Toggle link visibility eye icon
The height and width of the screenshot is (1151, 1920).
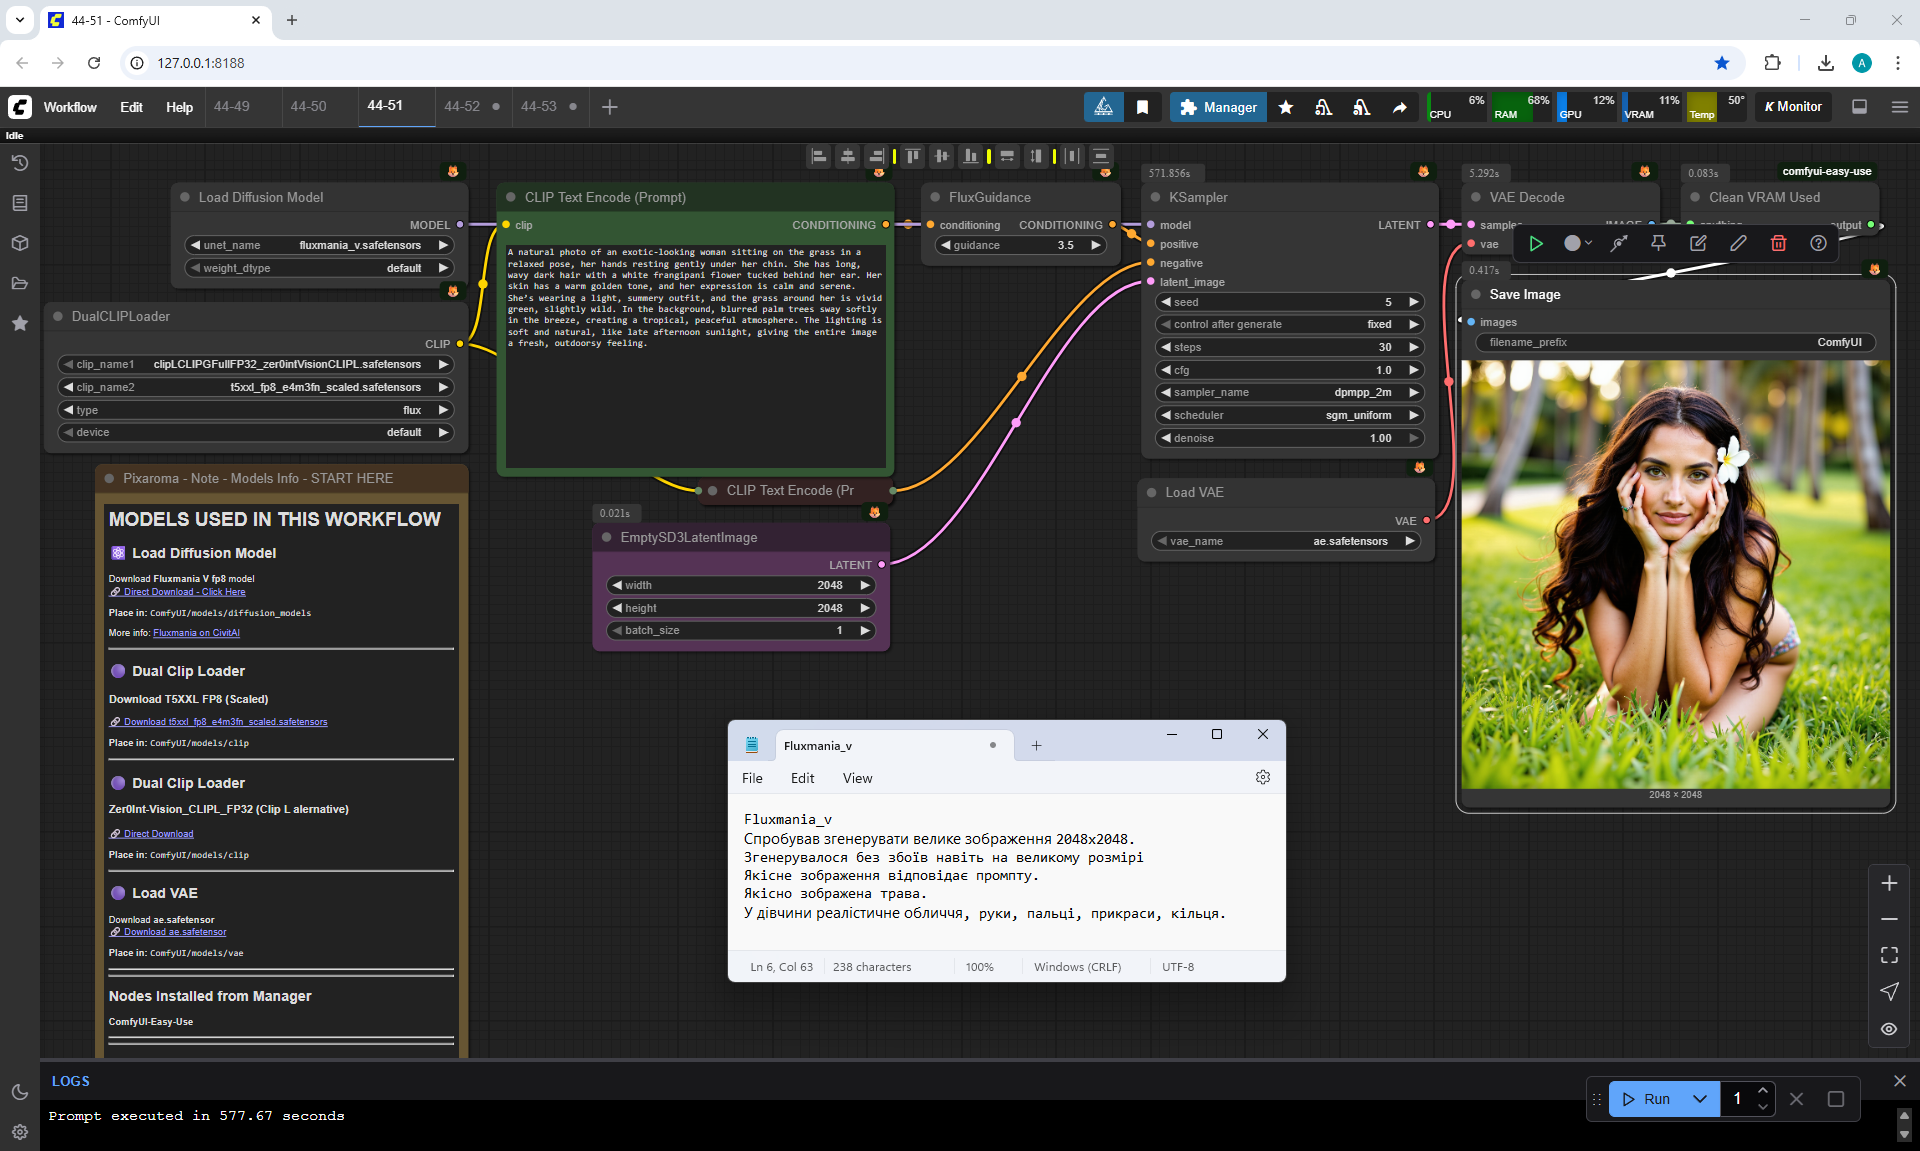1889,1028
